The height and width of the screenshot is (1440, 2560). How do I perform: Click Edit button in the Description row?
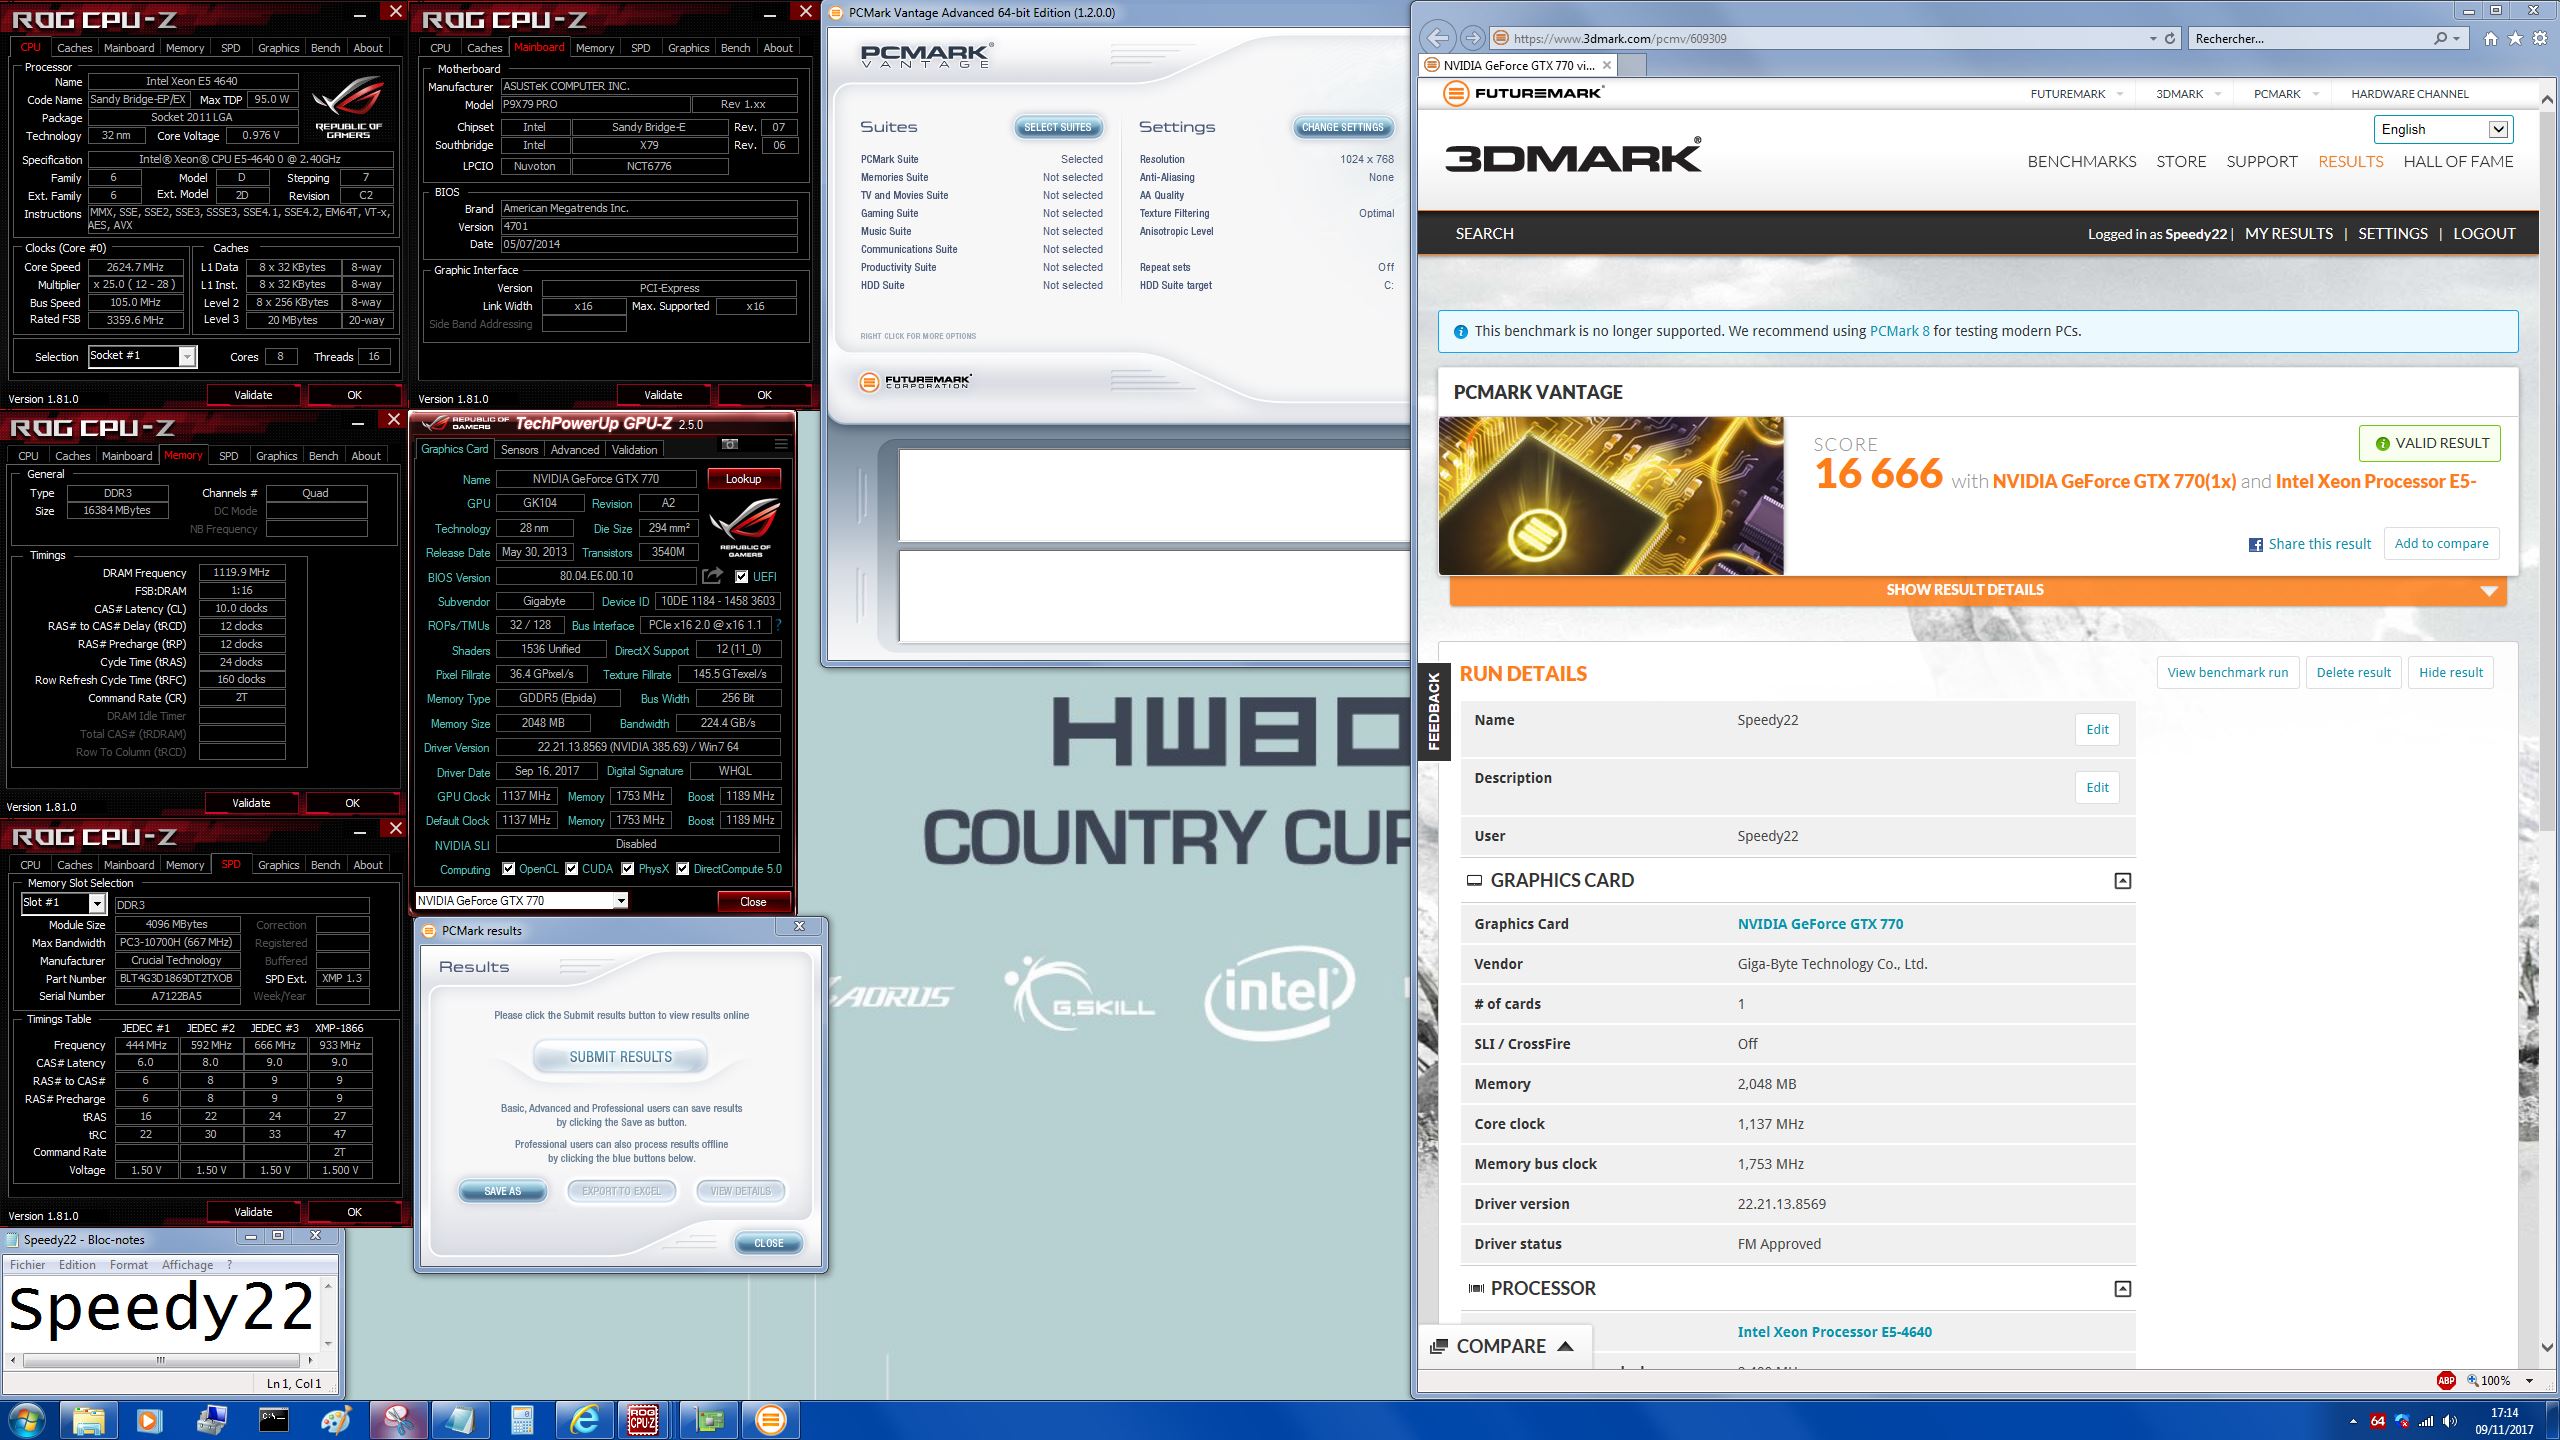(x=2097, y=788)
